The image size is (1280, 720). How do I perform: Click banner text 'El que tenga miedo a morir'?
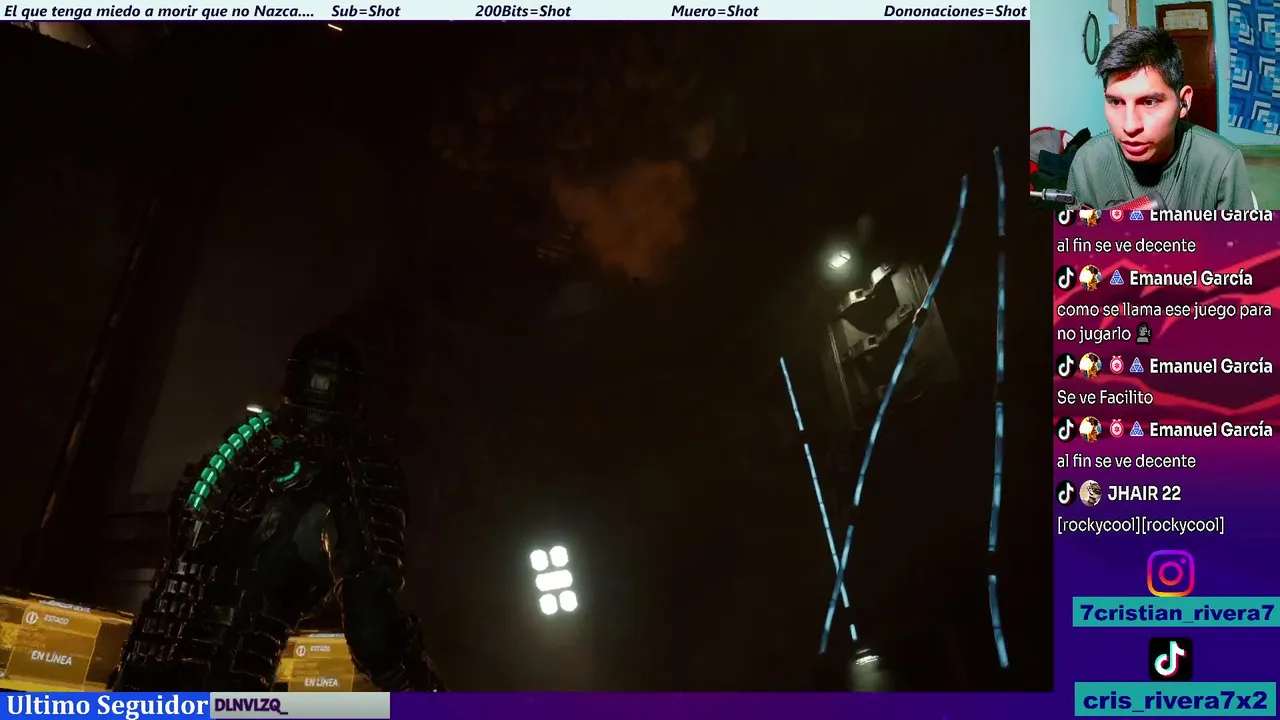98,11
